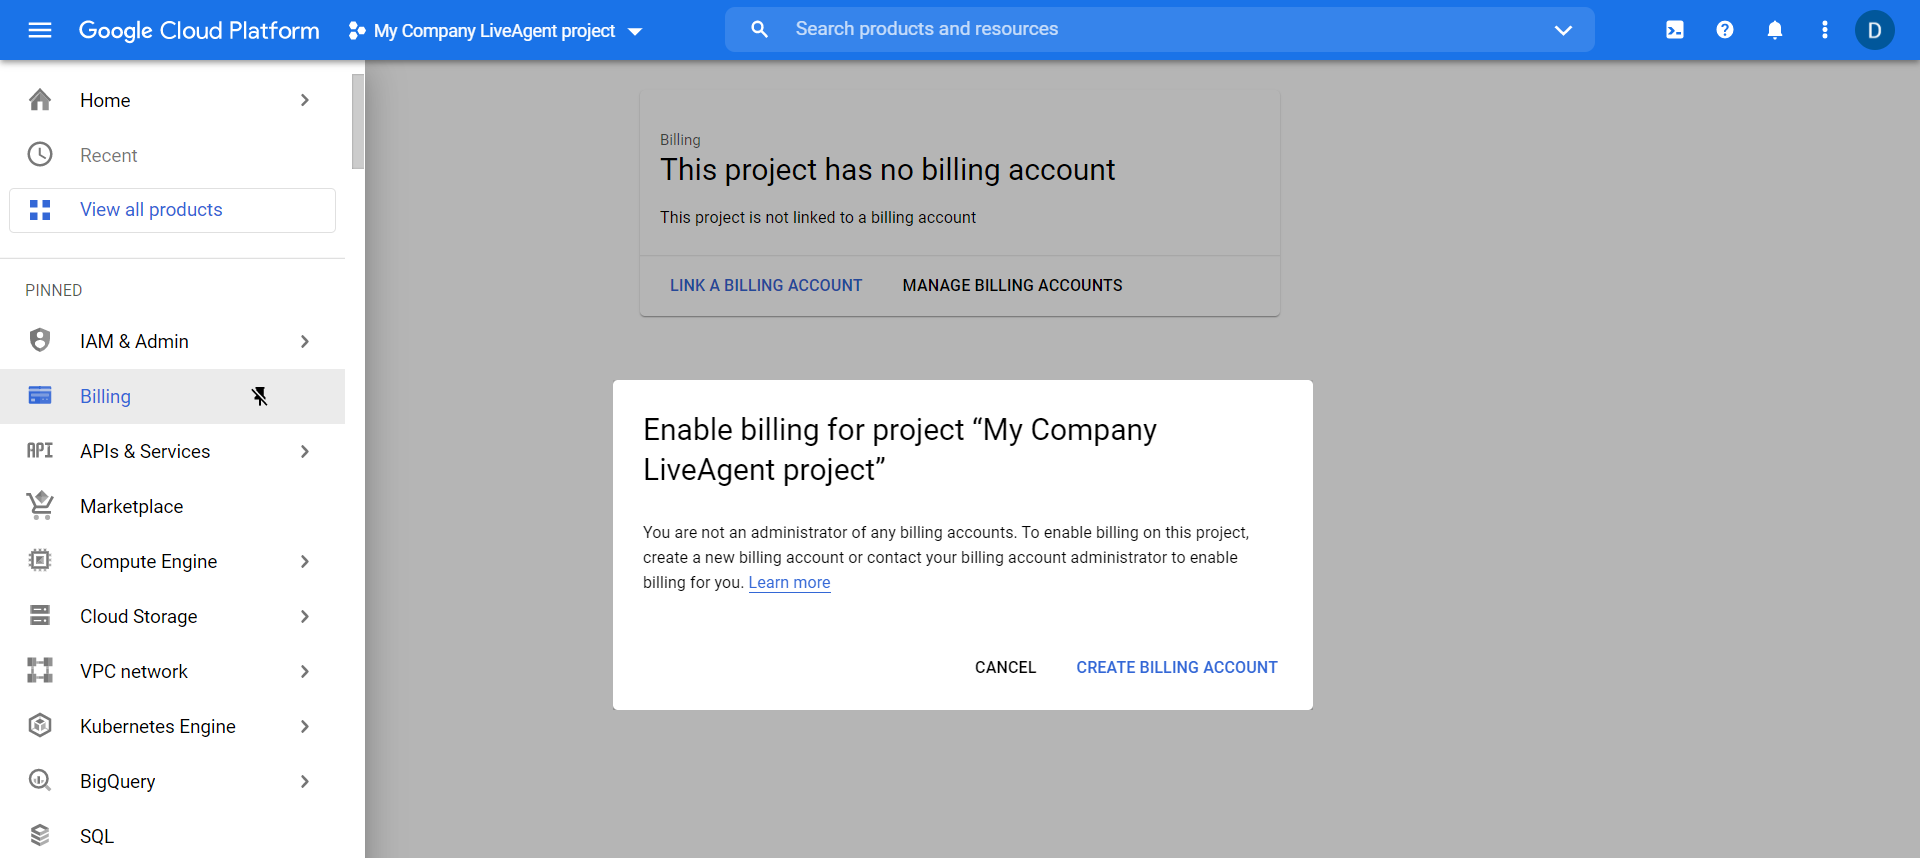Expand the Cloud Storage submenu chevron
Screen dimensions: 1920x858
coord(305,616)
